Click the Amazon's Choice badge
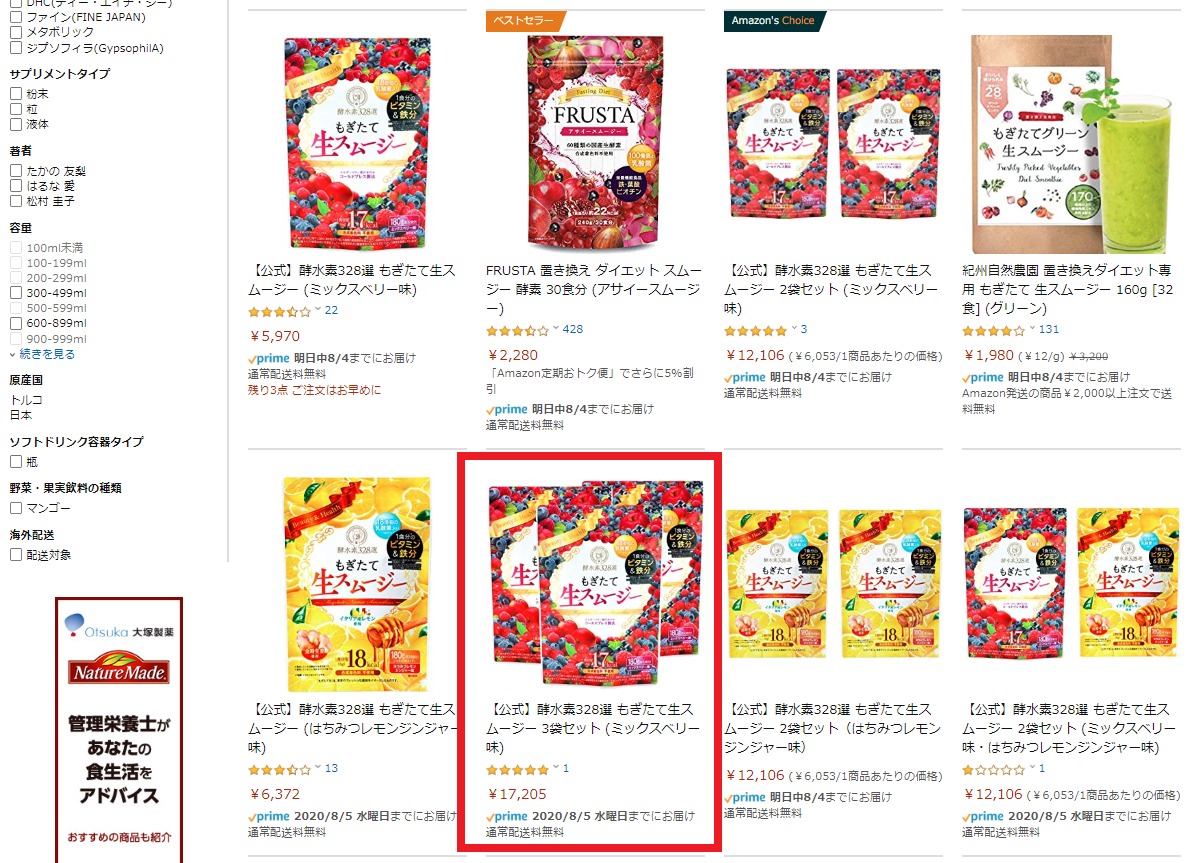The height and width of the screenshot is (863, 1202). coord(773,21)
